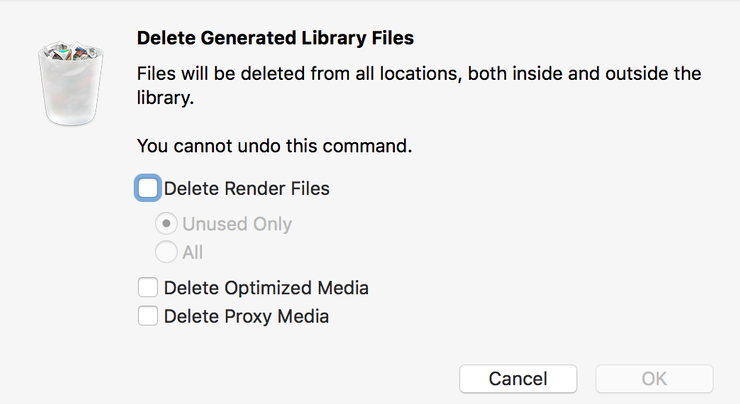This screenshot has height=404, width=740.
Task: Select the Unused Only radio button
Action: [166, 224]
